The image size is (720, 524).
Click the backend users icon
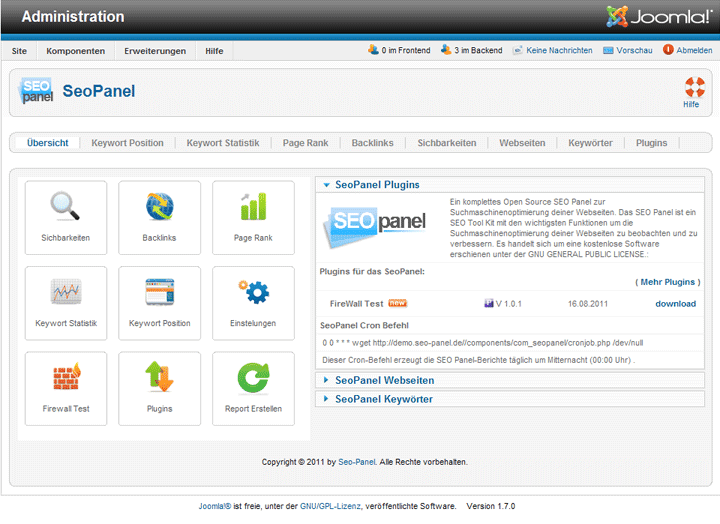446,50
